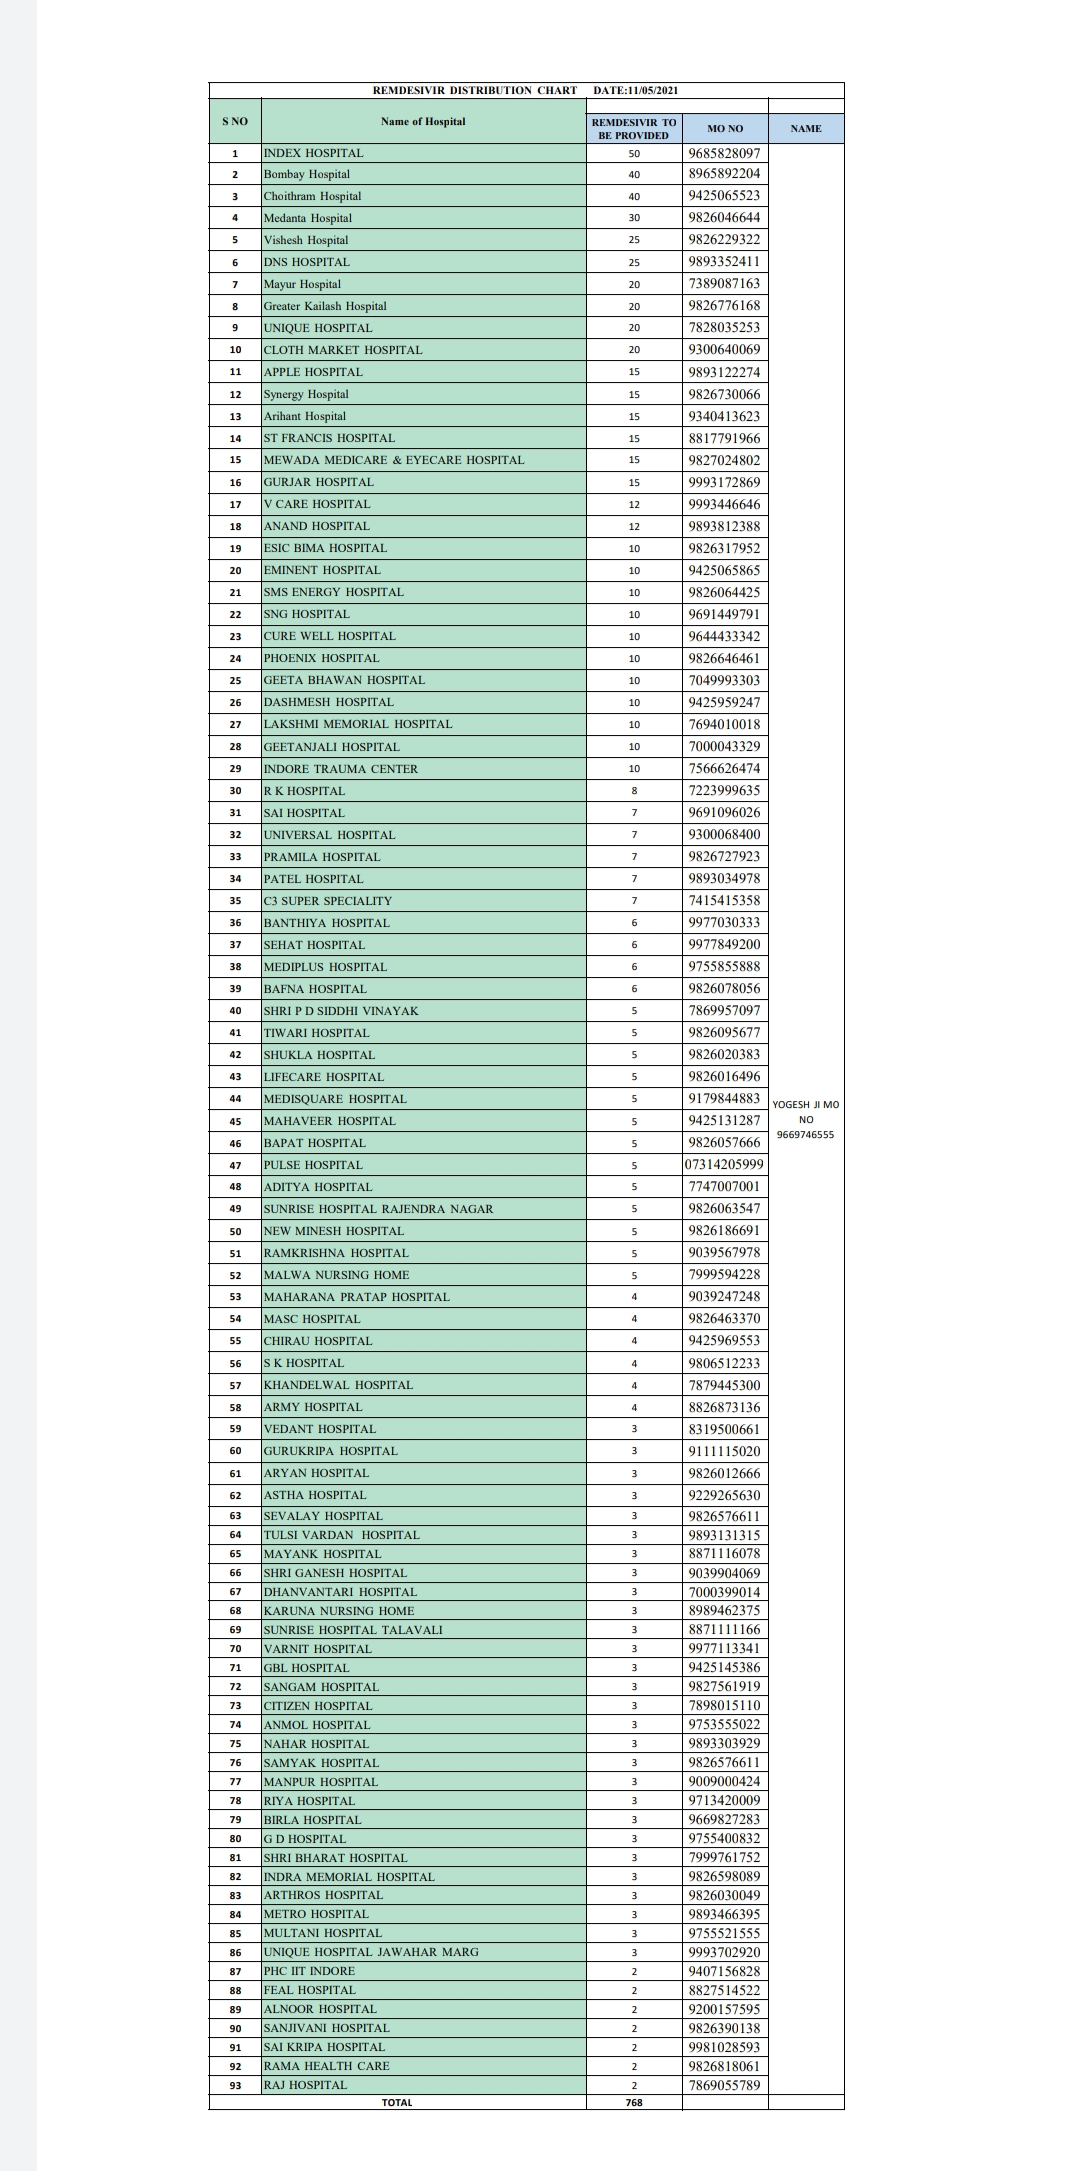Viewport: 1080px width, 2171px height.
Task: Select the TOTAL label at table bottom
Action: pyautogui.click(x=397, y=2102)
